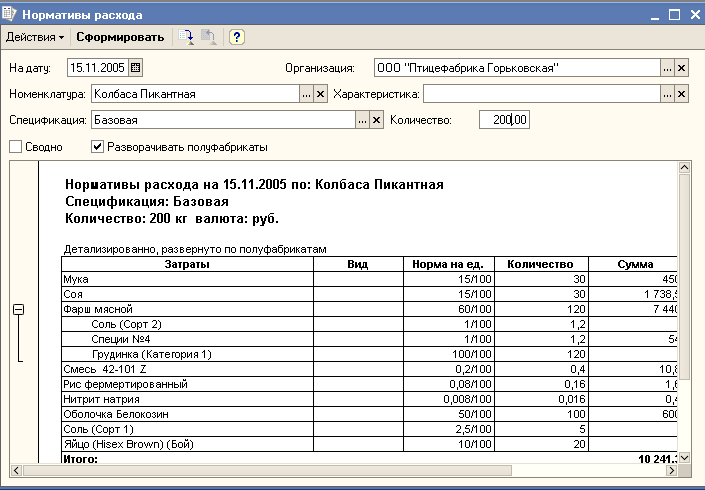The image size is (705, 490).
Task: Click the Норма на ед. column header
Action: (x=448, y=264)
